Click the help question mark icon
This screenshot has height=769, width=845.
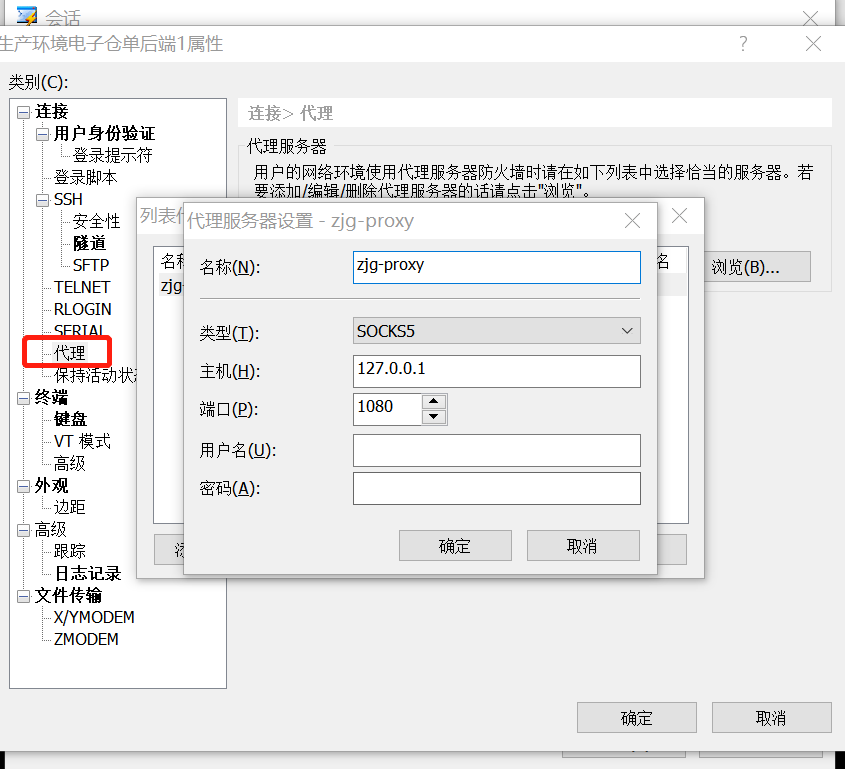(x=742, y=45)
